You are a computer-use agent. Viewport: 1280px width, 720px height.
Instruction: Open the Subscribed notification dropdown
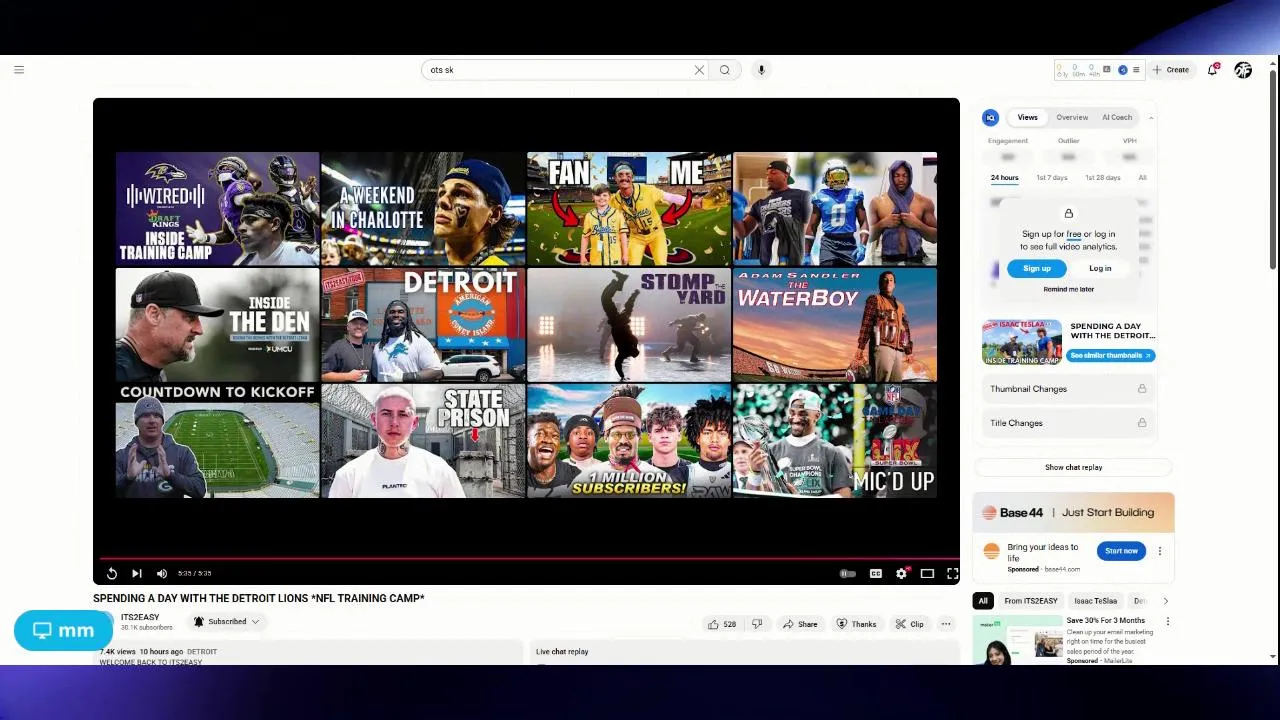click(227, 622)
